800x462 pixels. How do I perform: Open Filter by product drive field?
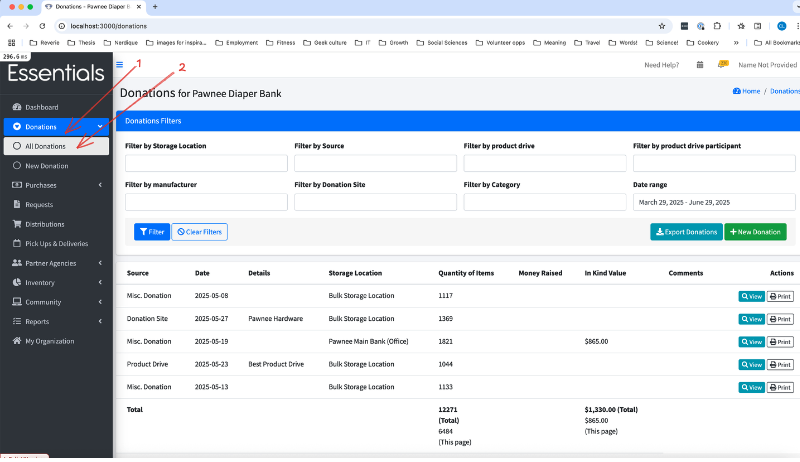click(545, 163)
